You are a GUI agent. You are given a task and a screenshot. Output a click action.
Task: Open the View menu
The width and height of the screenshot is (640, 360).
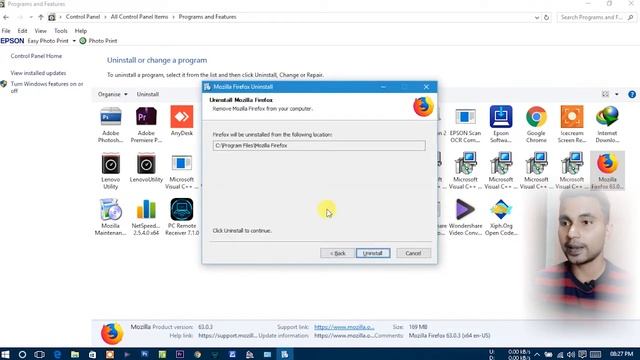(x=40, y=31)
